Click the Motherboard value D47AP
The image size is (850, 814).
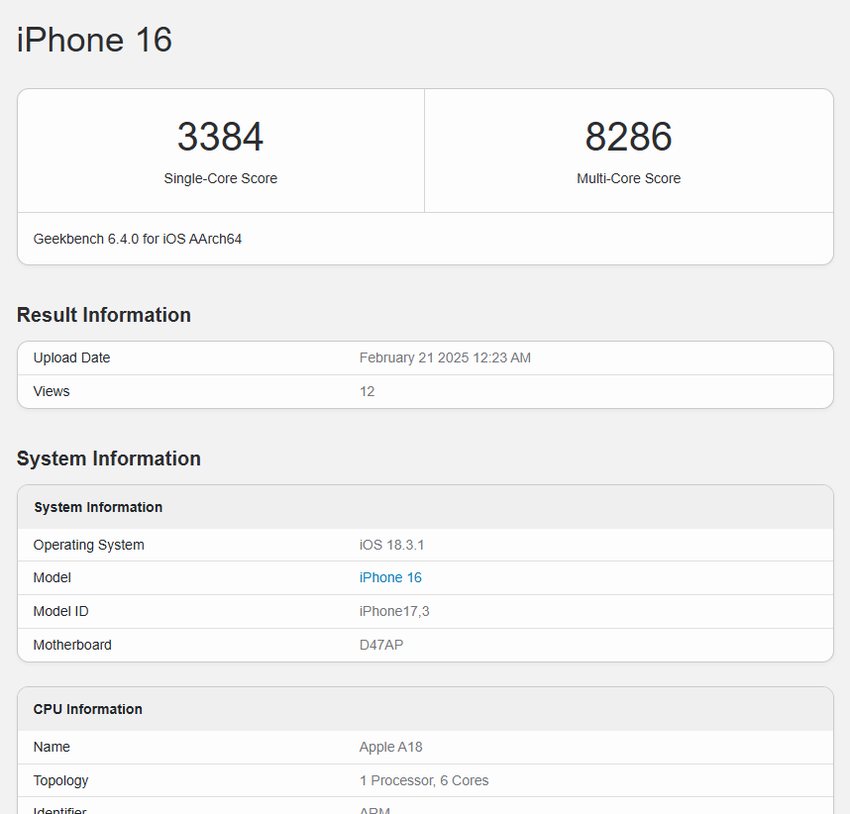click(x=380, y=644)
